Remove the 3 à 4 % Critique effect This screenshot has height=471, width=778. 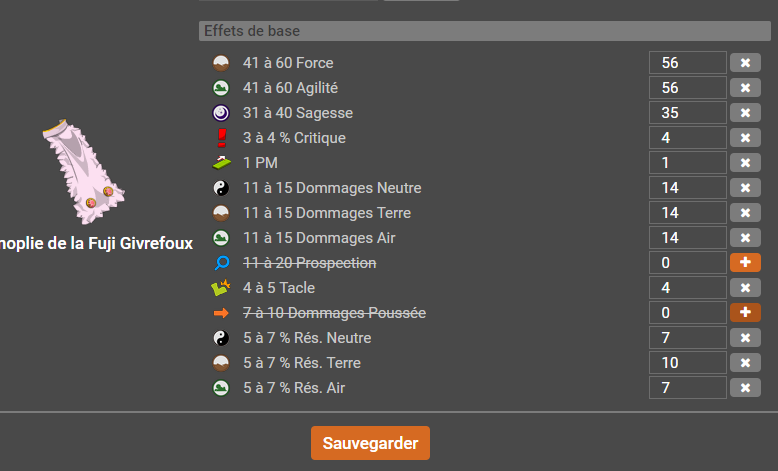coord(745,137)
